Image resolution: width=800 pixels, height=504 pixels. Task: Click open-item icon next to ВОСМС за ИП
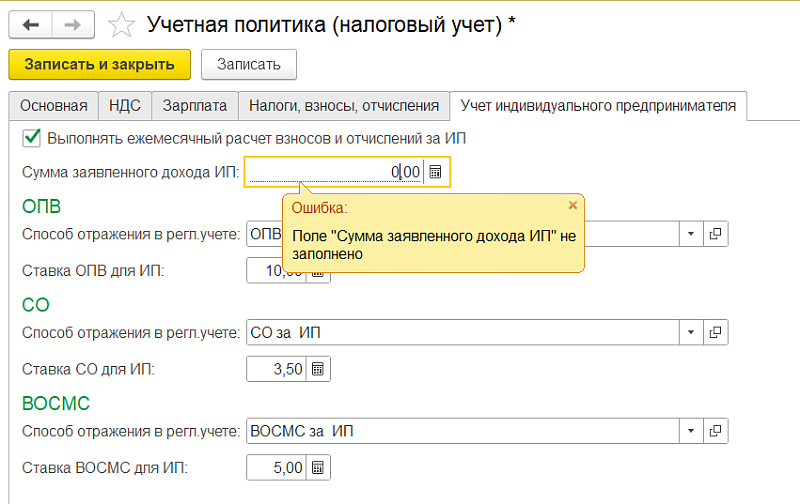pos(716,431)
